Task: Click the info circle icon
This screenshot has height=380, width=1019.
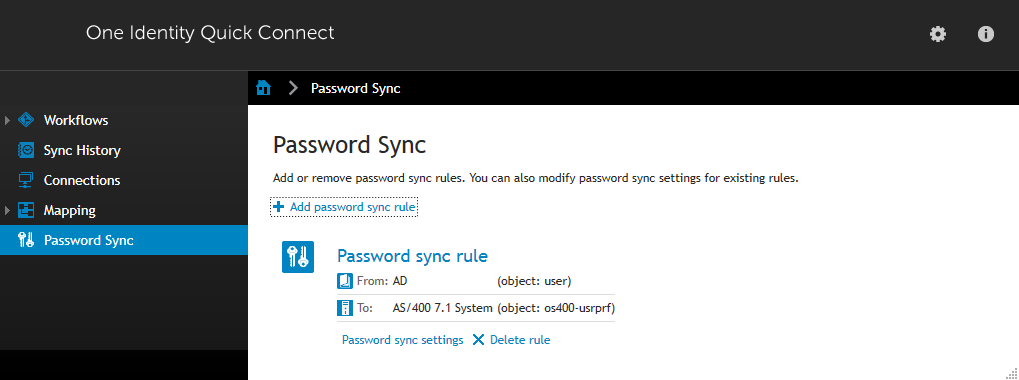Action: tap(986, 34)
